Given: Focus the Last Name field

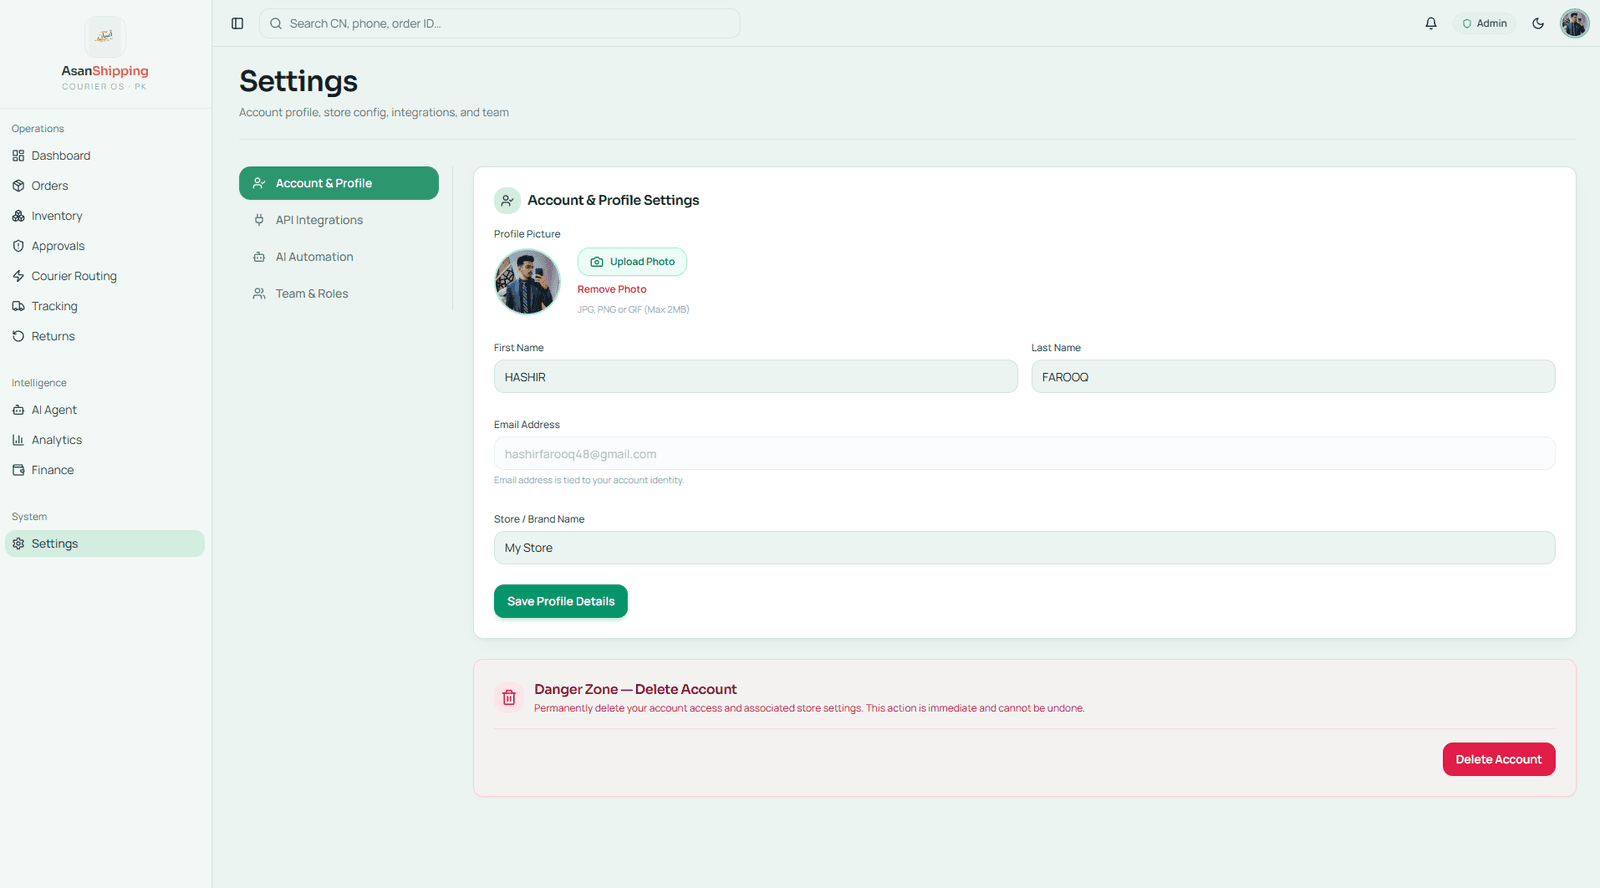Looking at the screenshot, I should [1293, 377].
